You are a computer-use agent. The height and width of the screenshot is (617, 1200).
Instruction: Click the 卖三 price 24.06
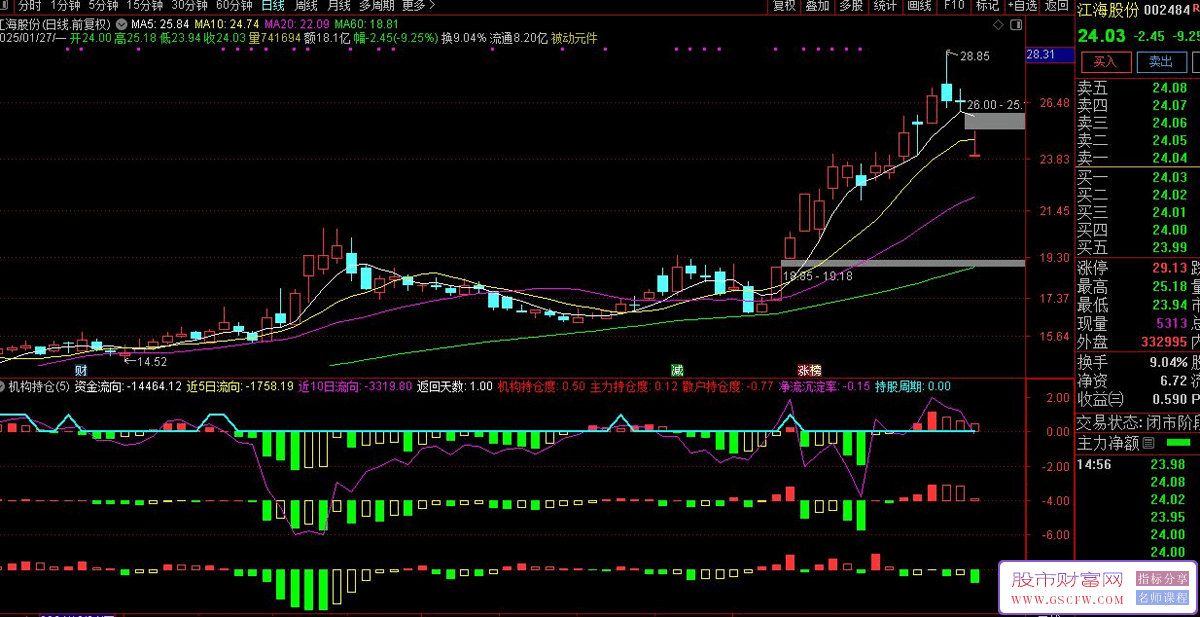(x=1169, y=123)
